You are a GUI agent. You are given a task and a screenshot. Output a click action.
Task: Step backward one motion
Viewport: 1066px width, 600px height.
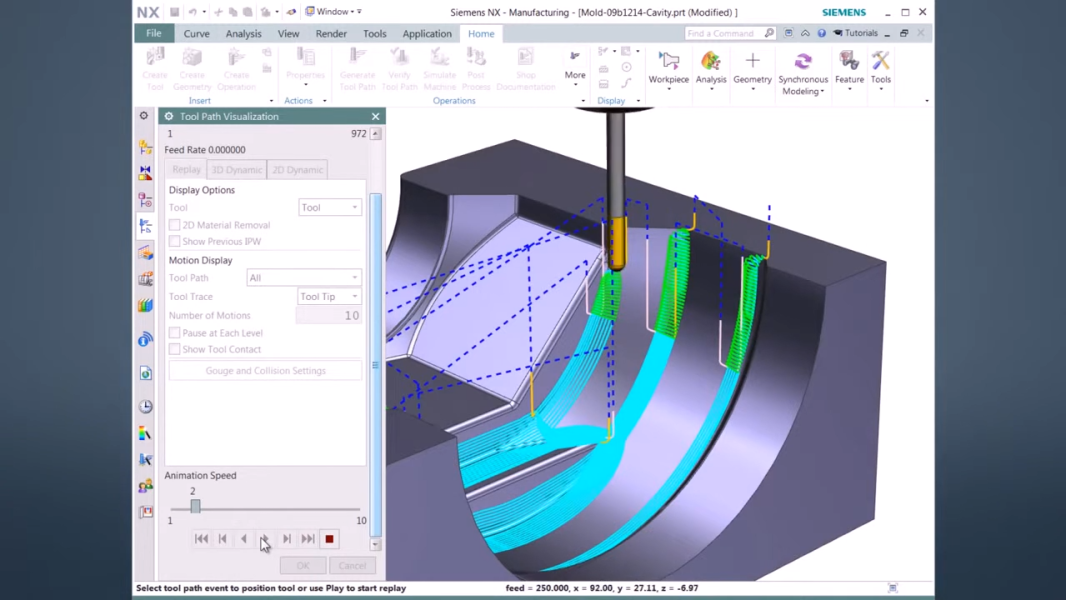(x=222, y=539)
